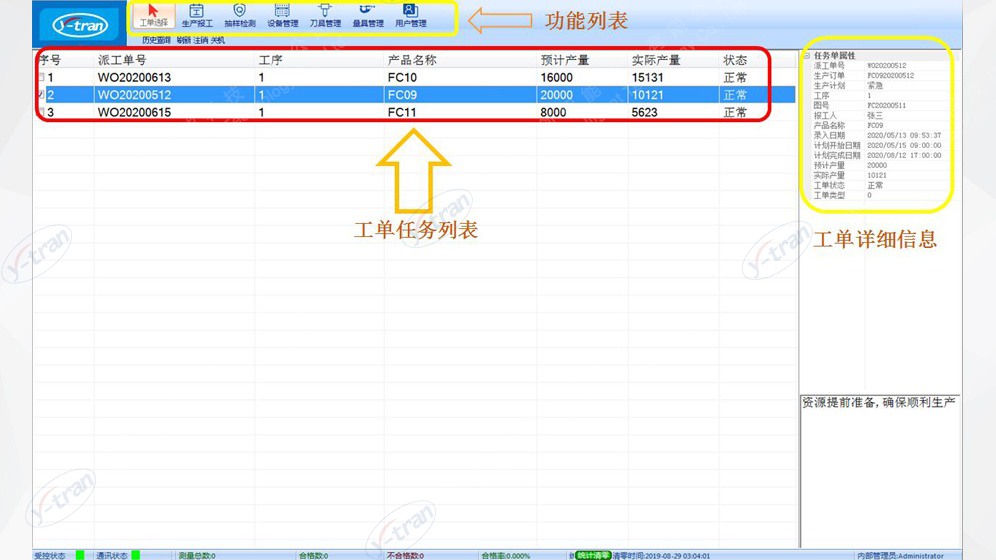Open the 用户管理 user icon
Image resolution: width=996 pixels, height=560 pixels.
[x=410, y=10]
